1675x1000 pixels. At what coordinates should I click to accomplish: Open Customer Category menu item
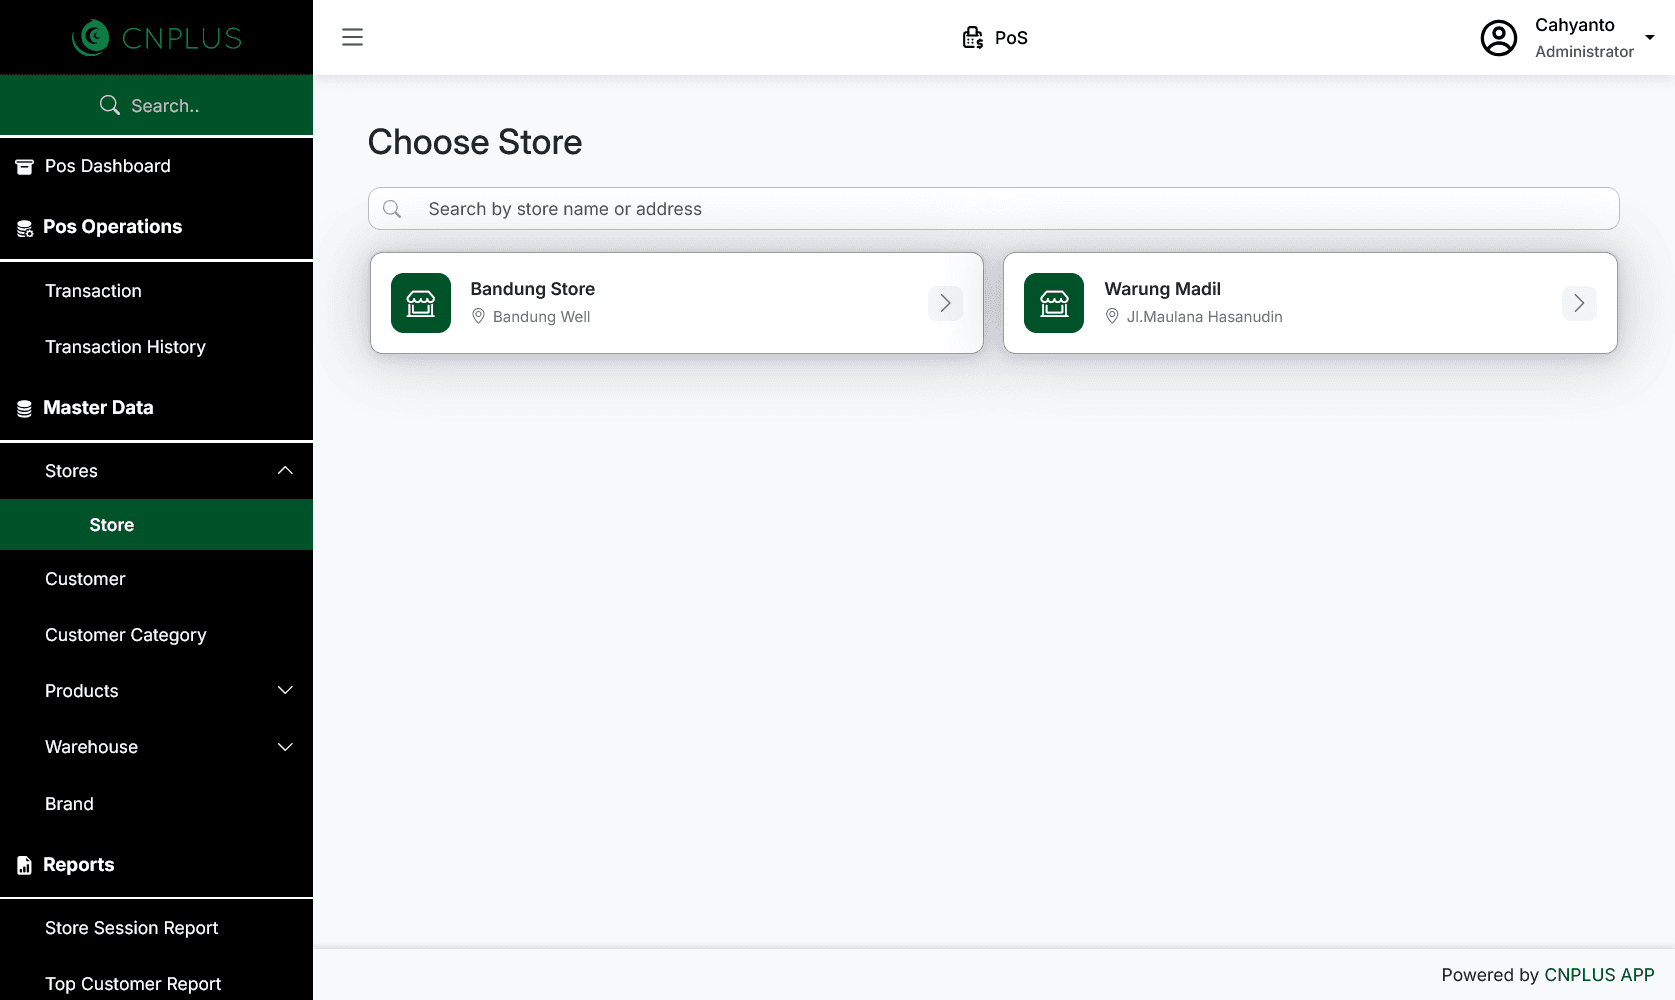point(125,635)
